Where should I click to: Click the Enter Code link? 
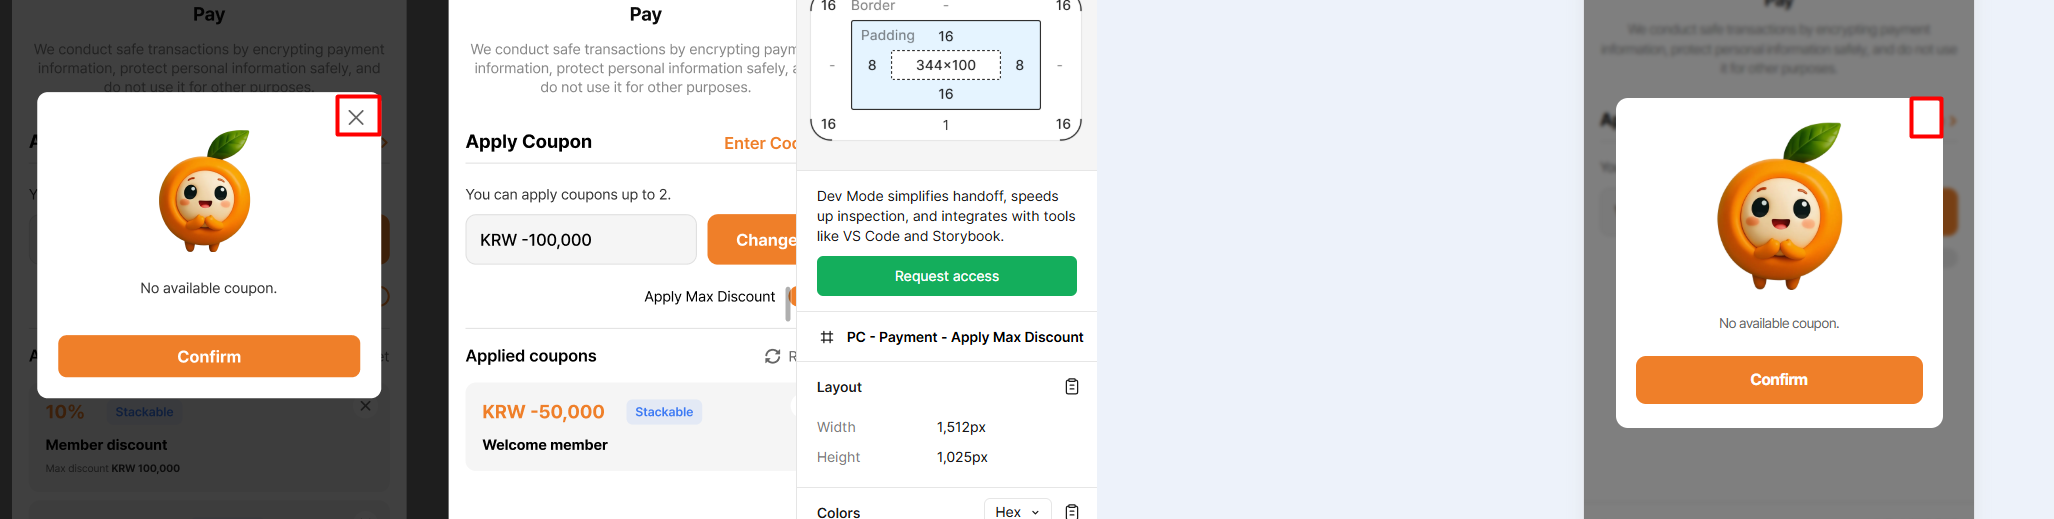click(x=759, y=143)
